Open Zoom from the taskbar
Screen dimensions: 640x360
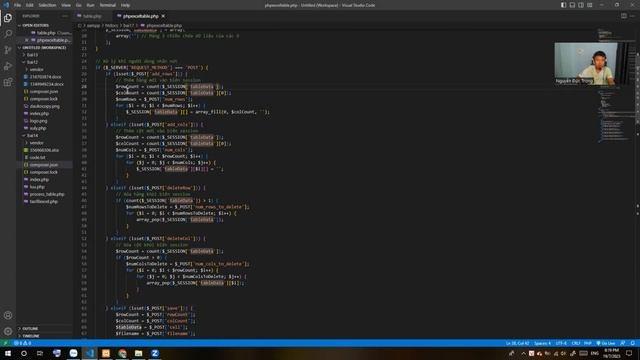click(x=155, y=353)
